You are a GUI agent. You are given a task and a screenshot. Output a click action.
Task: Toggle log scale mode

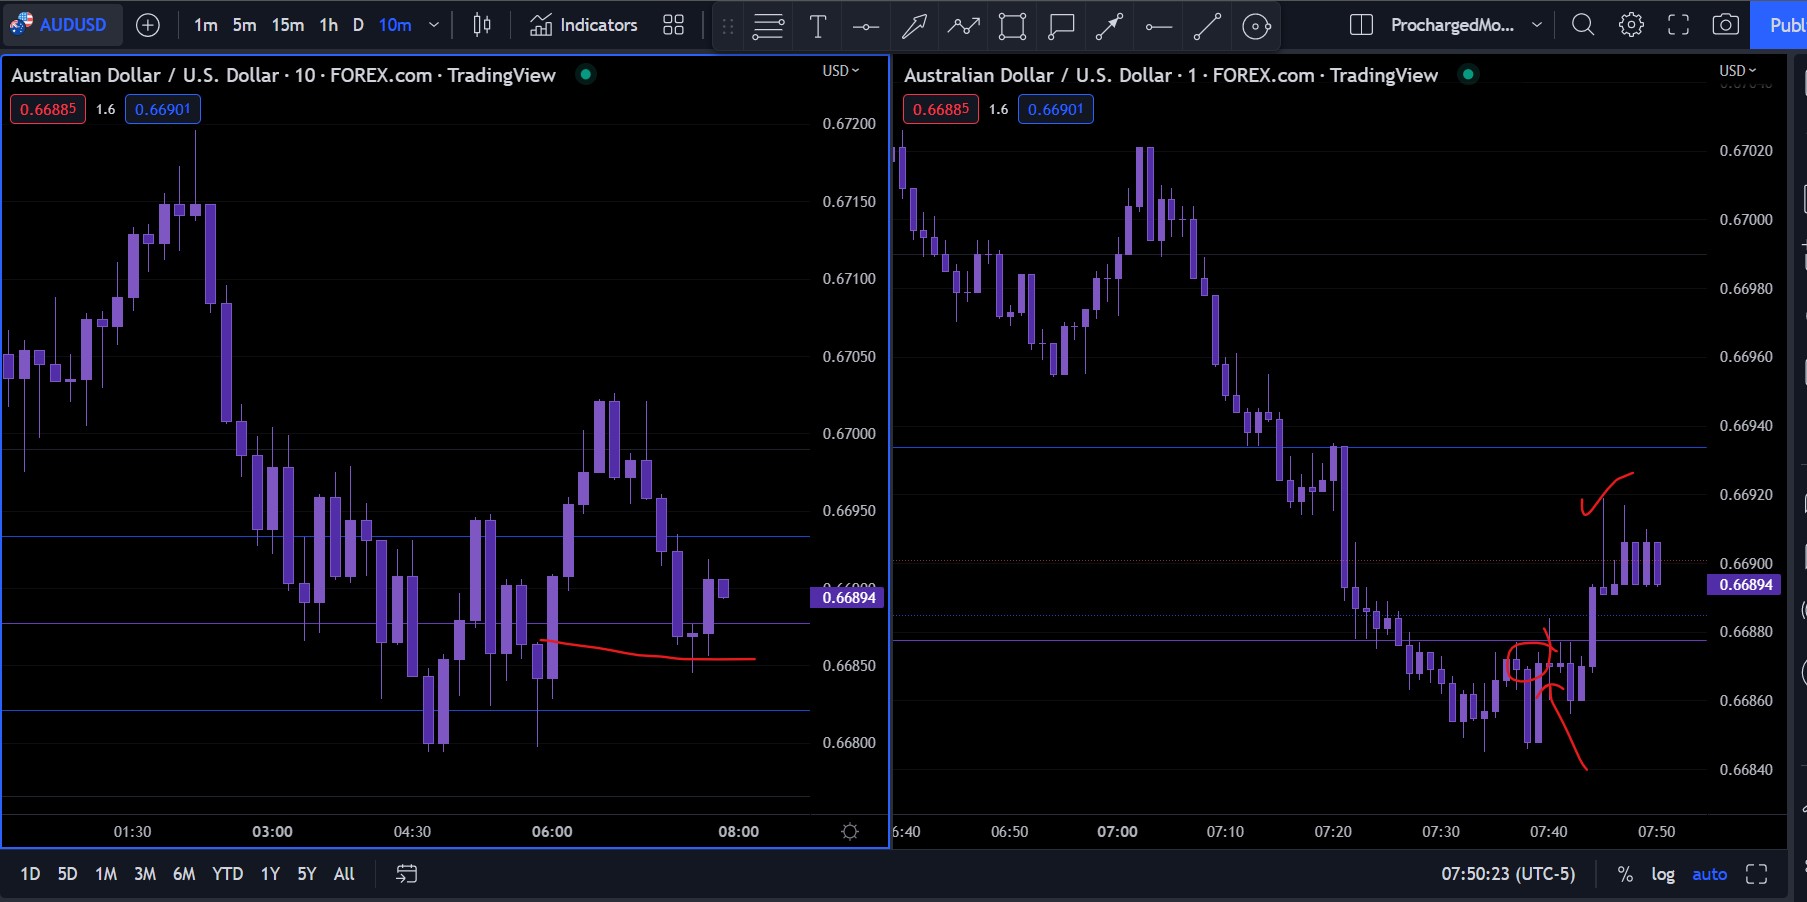1663,874
